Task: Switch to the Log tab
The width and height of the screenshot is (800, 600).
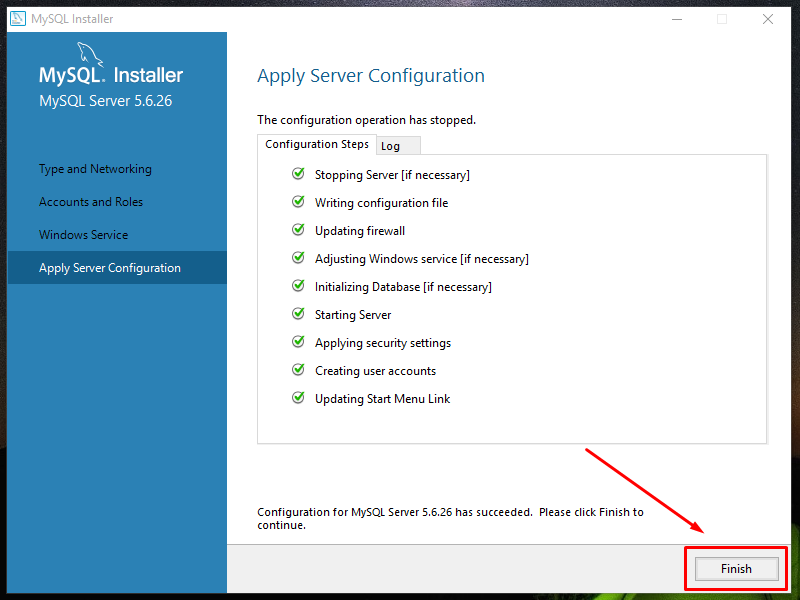Action: coord(396,145)
